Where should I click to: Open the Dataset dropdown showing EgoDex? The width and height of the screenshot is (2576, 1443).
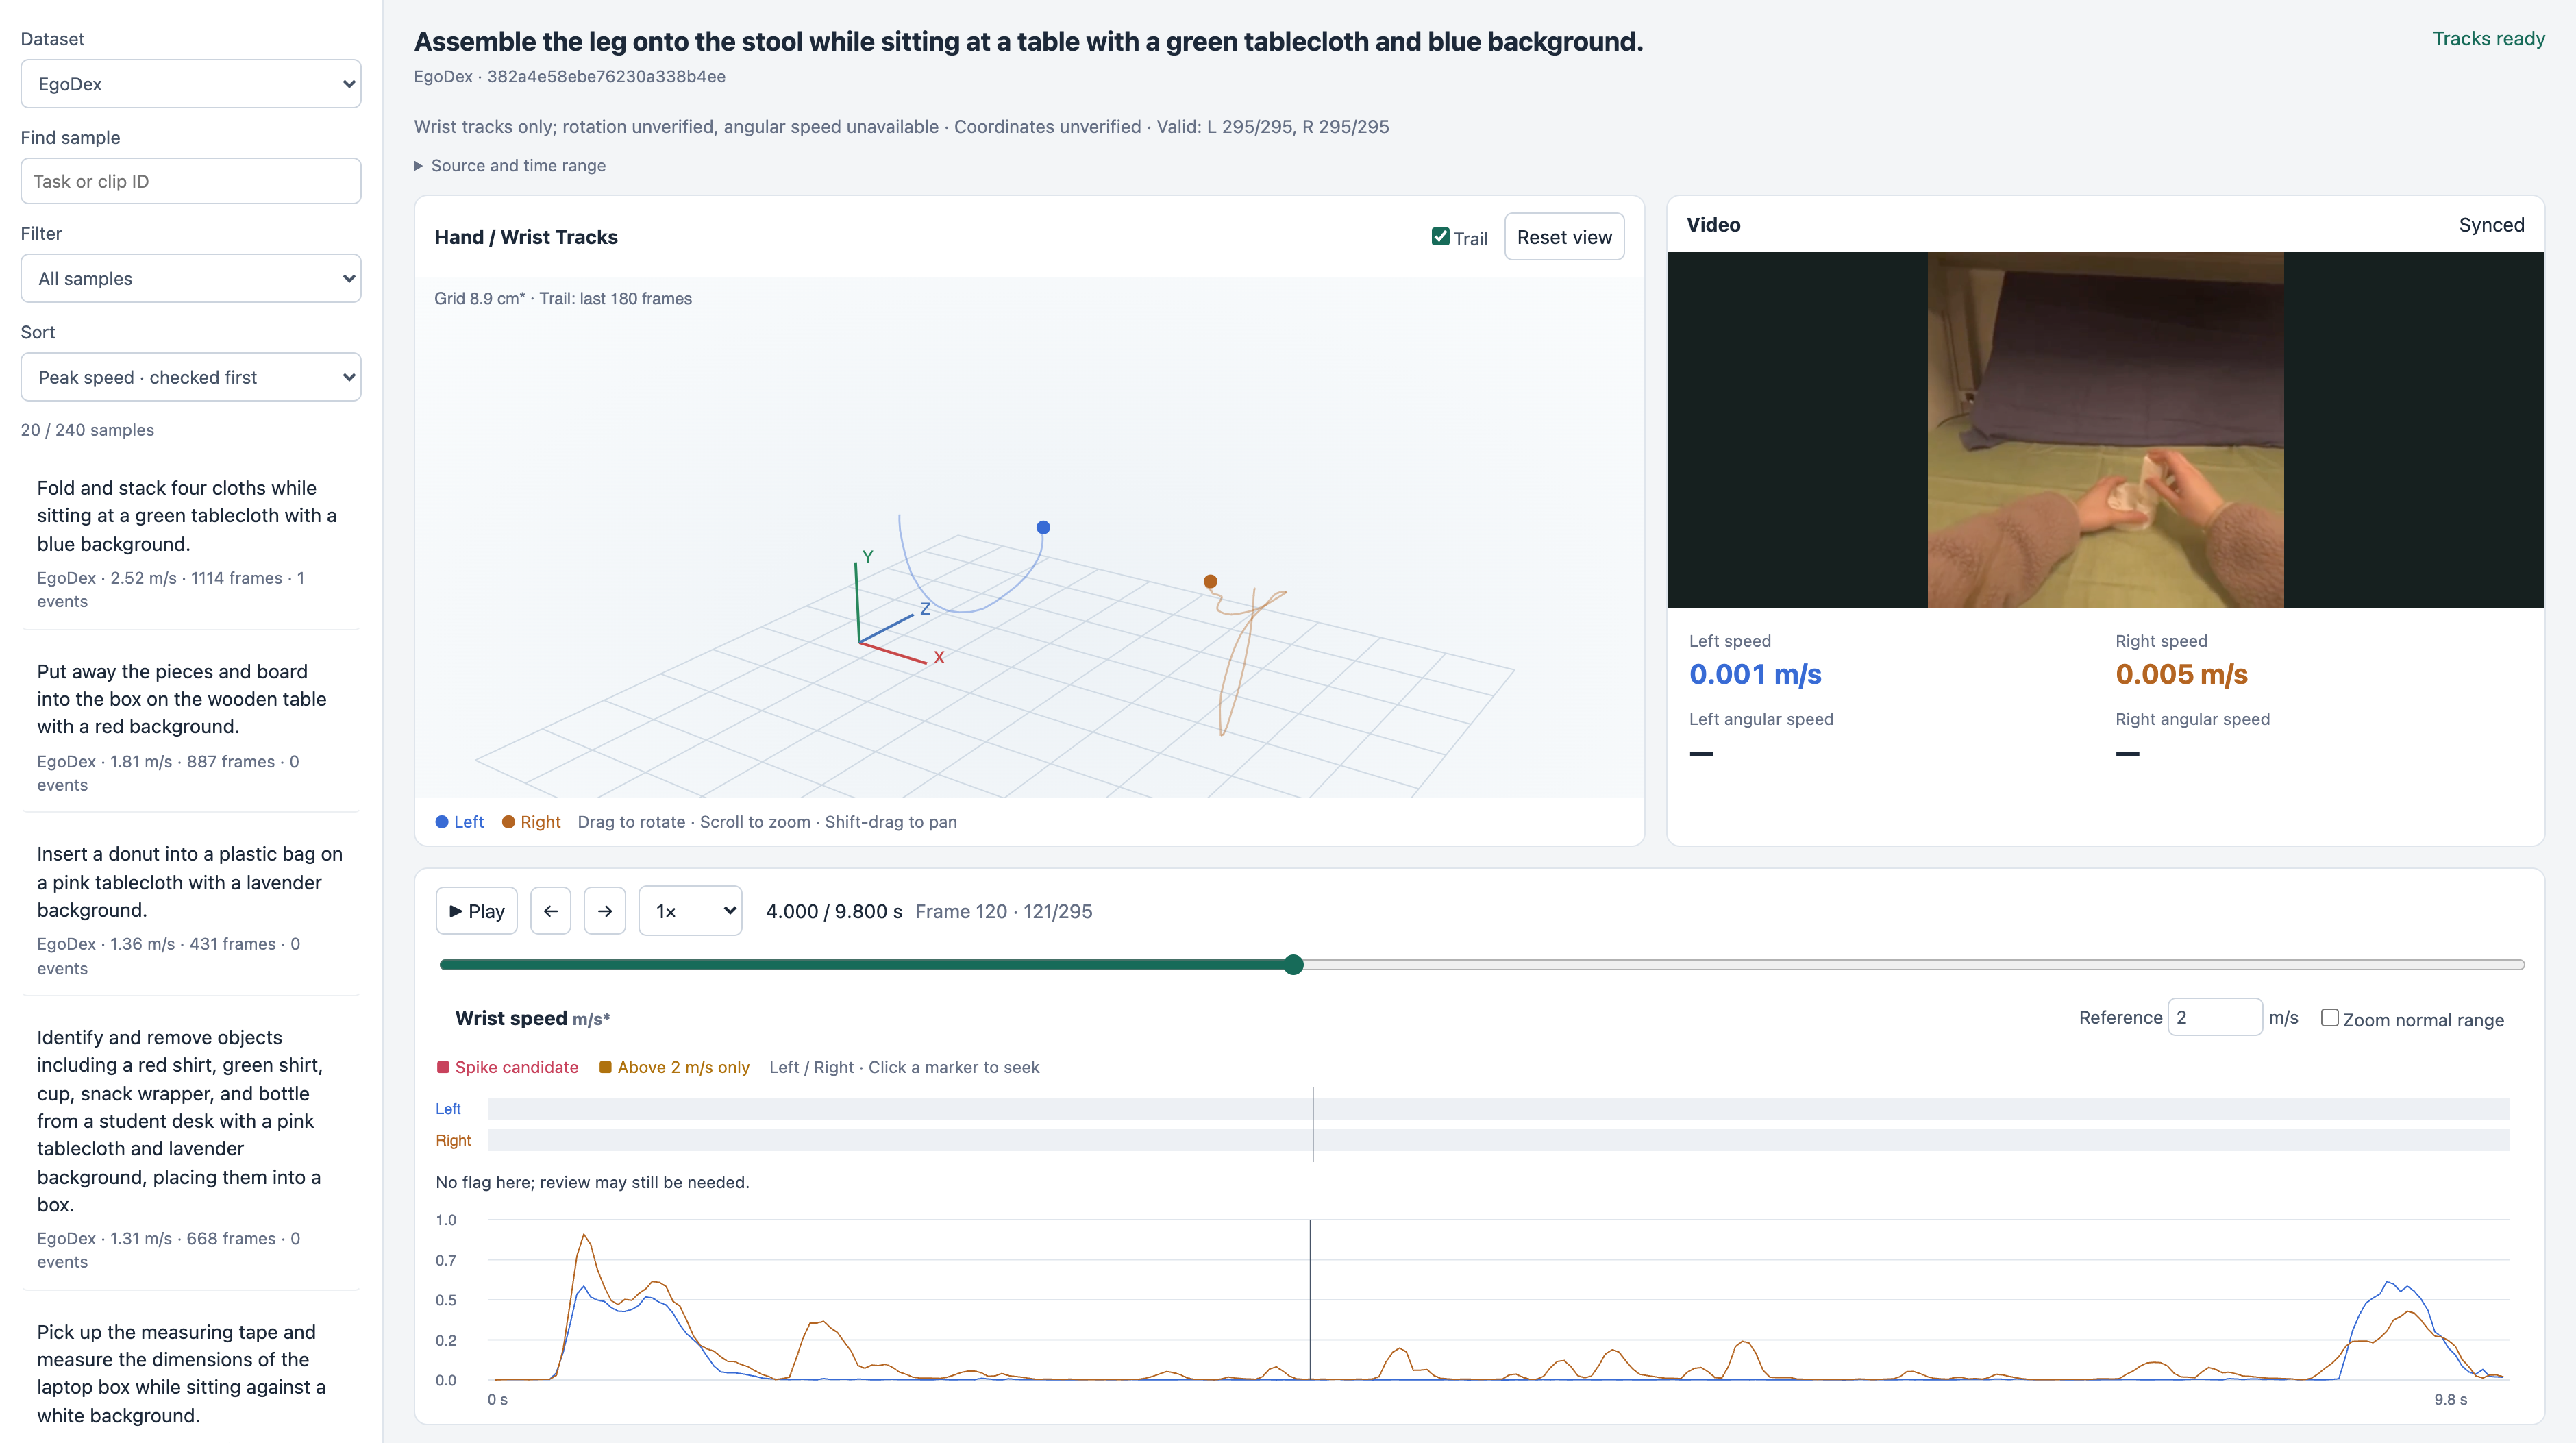coord(191,84)
